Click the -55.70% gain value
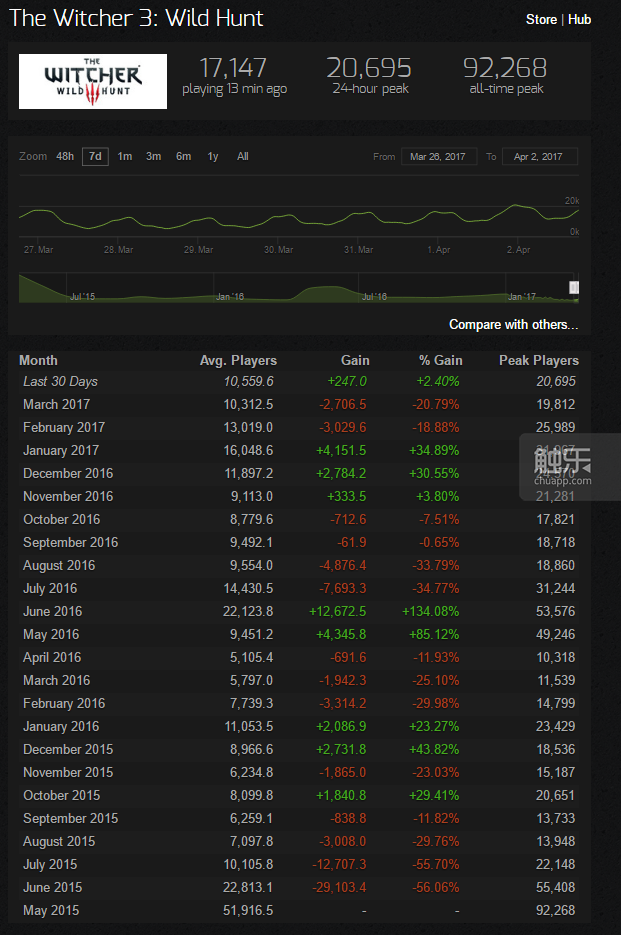621x935 pixels. (x=435, y=865)
